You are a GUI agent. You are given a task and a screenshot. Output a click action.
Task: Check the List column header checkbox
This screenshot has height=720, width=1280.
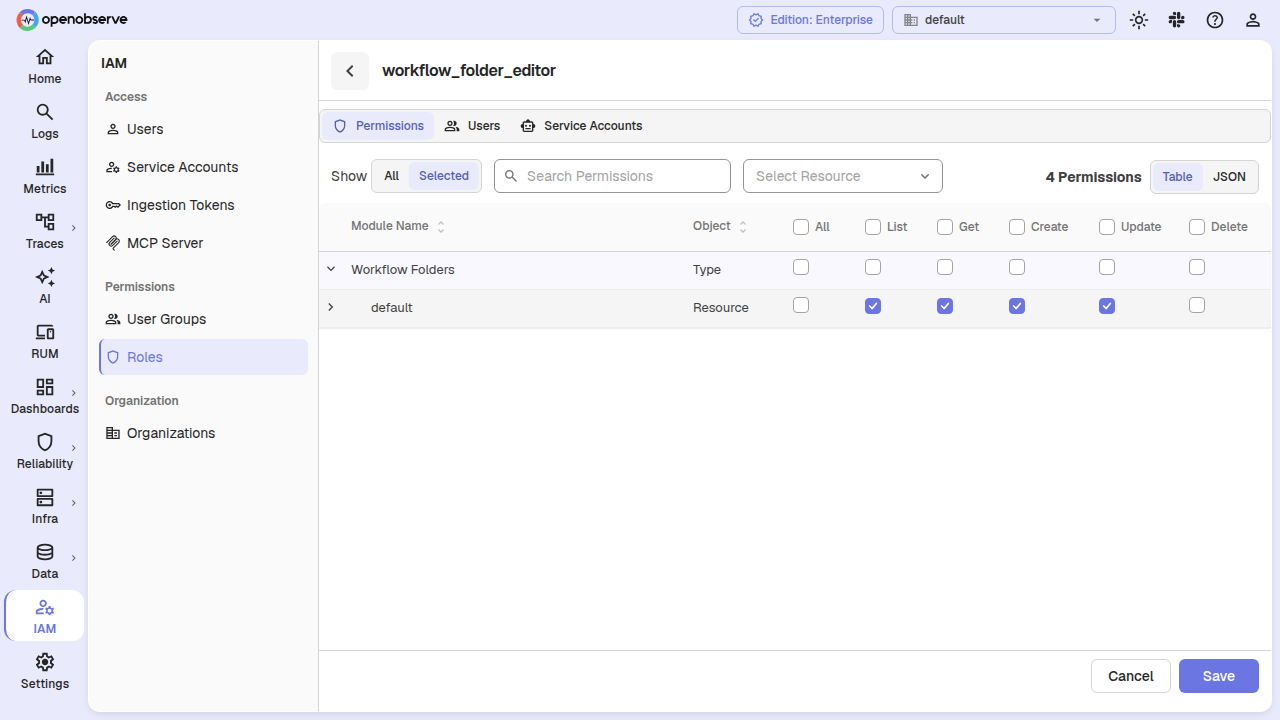point(873,227)
